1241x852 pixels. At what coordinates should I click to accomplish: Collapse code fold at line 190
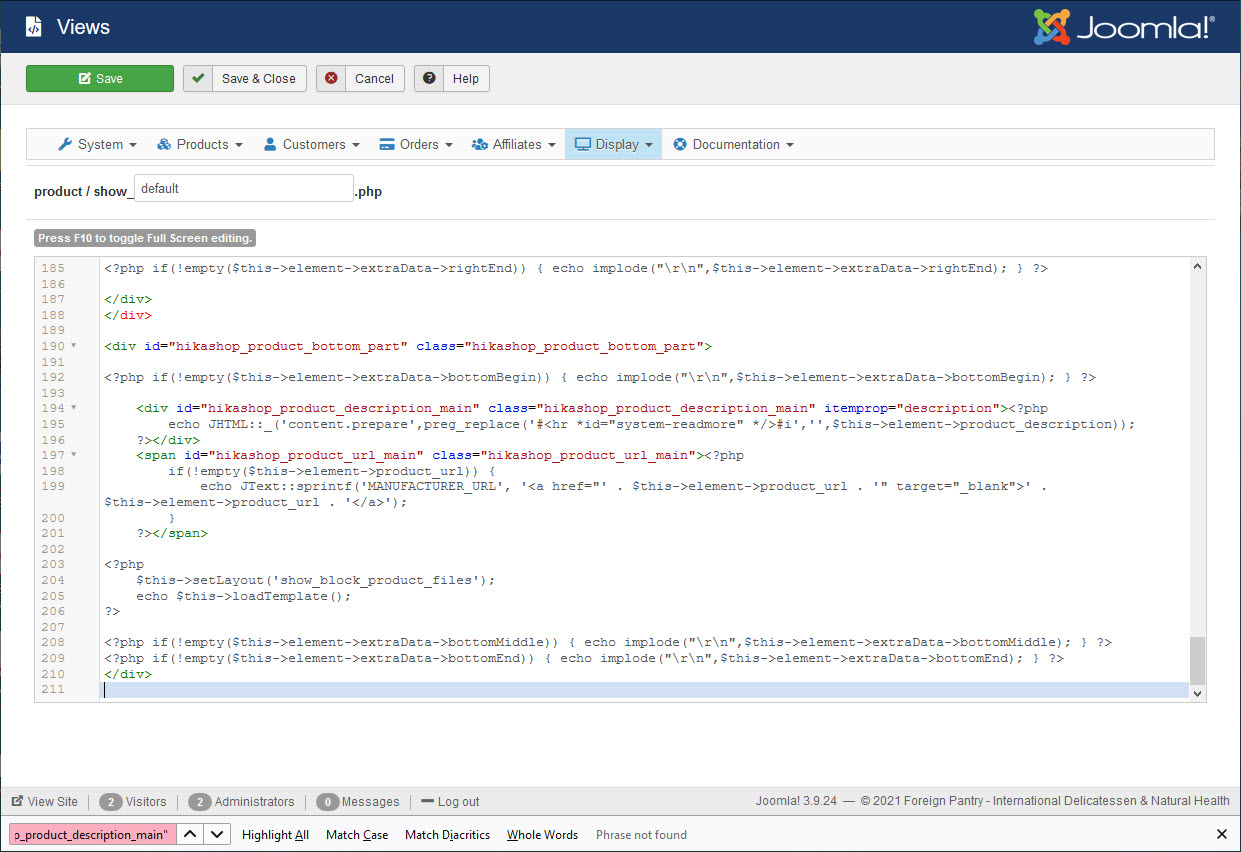coord(73,346)
